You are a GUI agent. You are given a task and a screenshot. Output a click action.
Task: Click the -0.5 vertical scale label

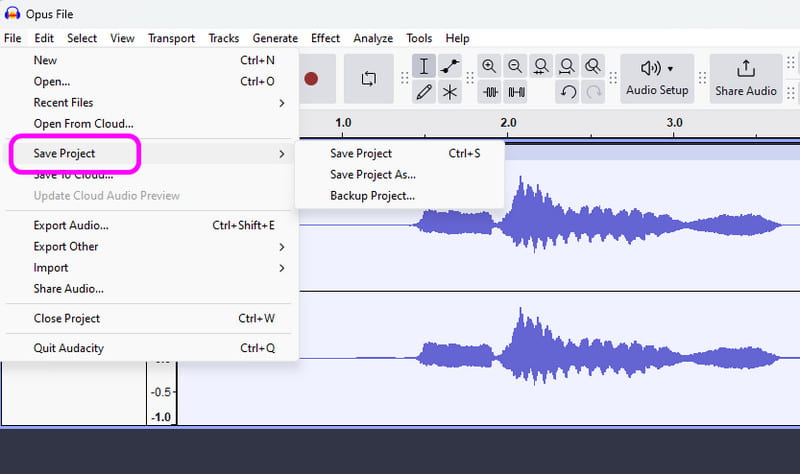click(161, 392)
